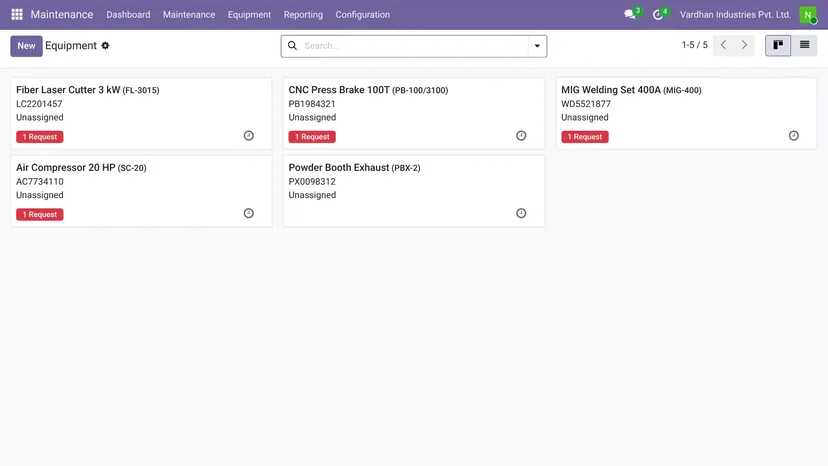Click the Equipment breadcrumb title
828x466 pixels.
(x=71, y=46)
